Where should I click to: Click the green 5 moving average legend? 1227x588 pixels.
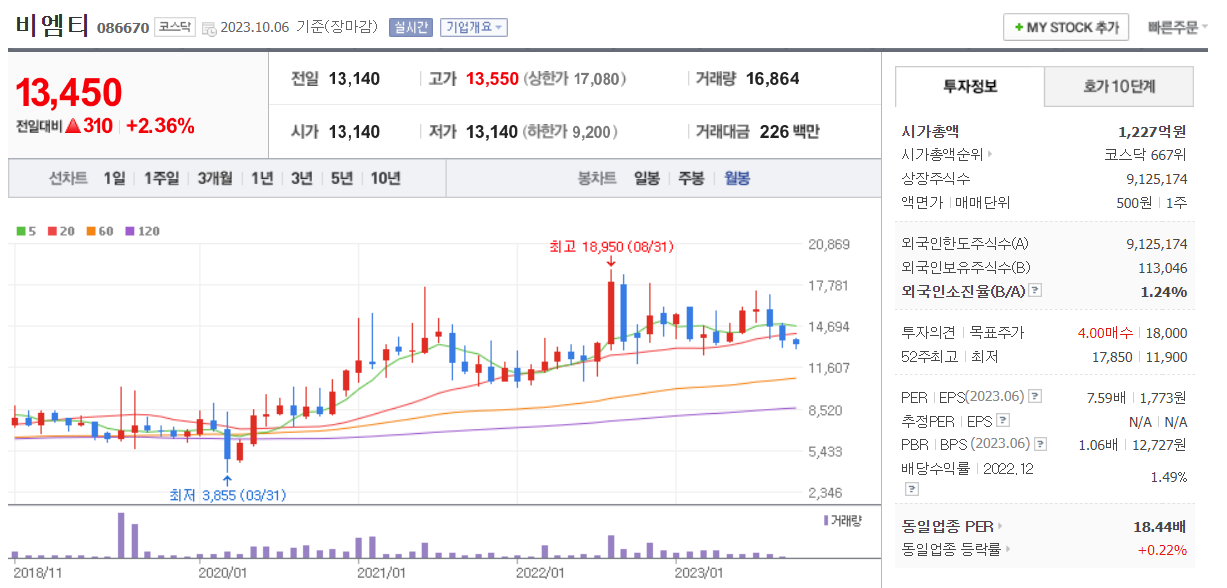click(x=27, y=231)
